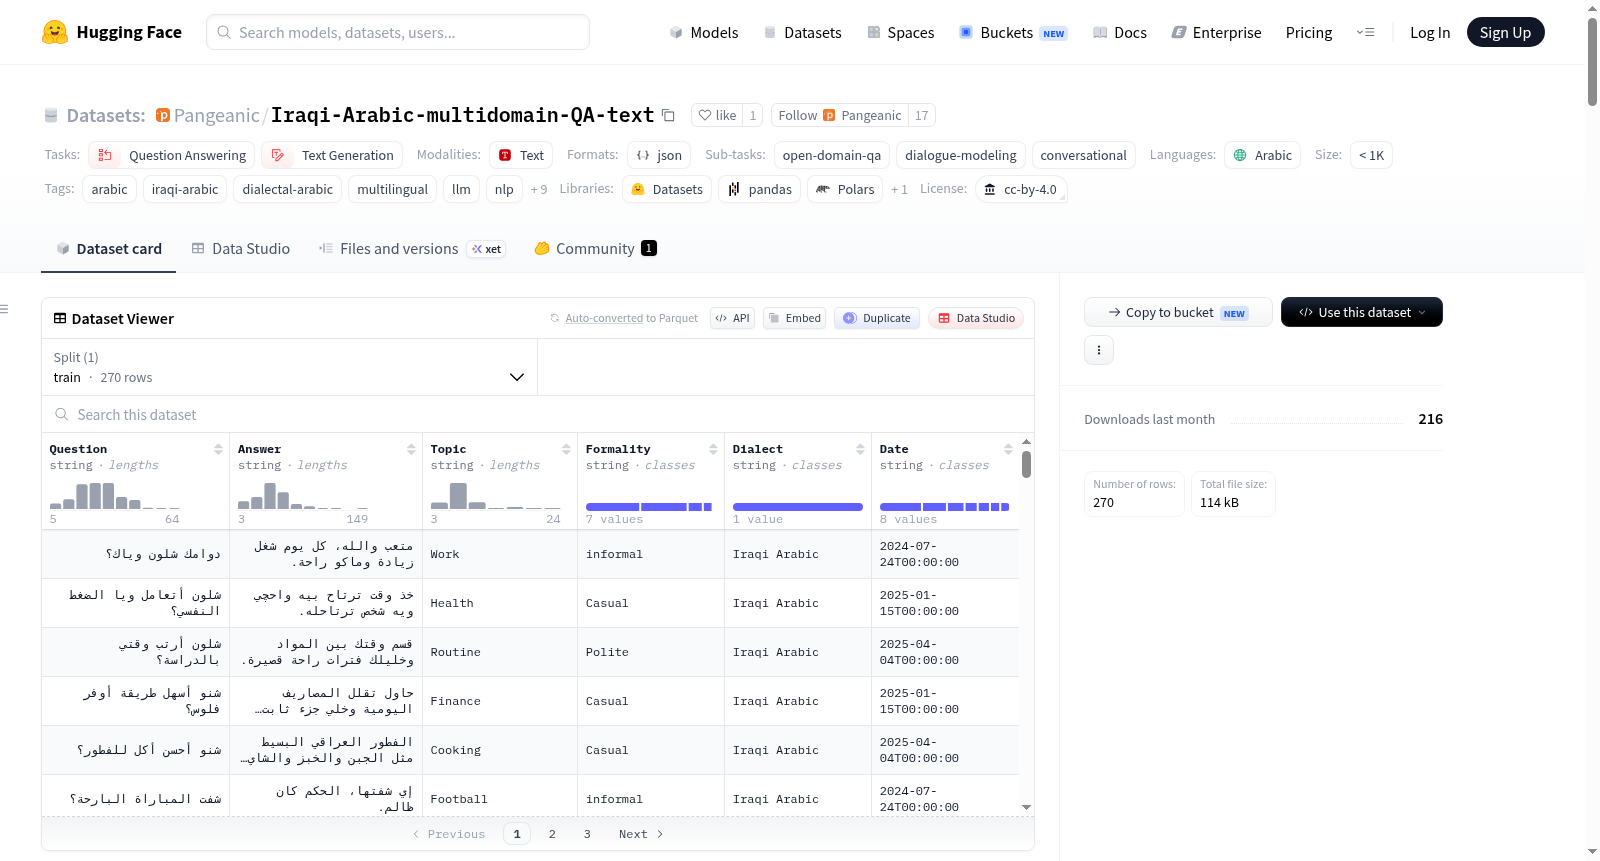Click the Pangeanic owner link in title
Screen dimensions: 1600x861
coord(216,115)
